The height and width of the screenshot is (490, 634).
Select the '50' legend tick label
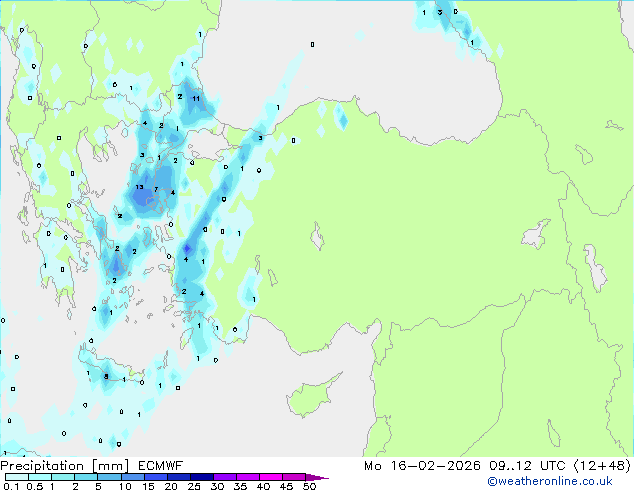pos(309,486)
